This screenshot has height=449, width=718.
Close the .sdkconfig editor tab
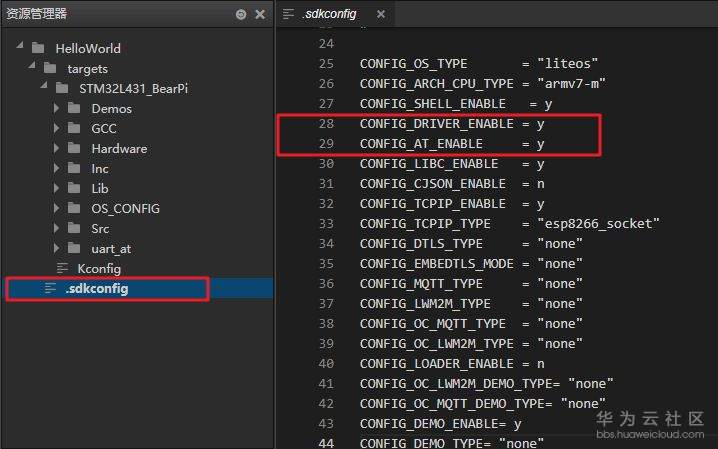pyautogui.click(x=381, y=14)
